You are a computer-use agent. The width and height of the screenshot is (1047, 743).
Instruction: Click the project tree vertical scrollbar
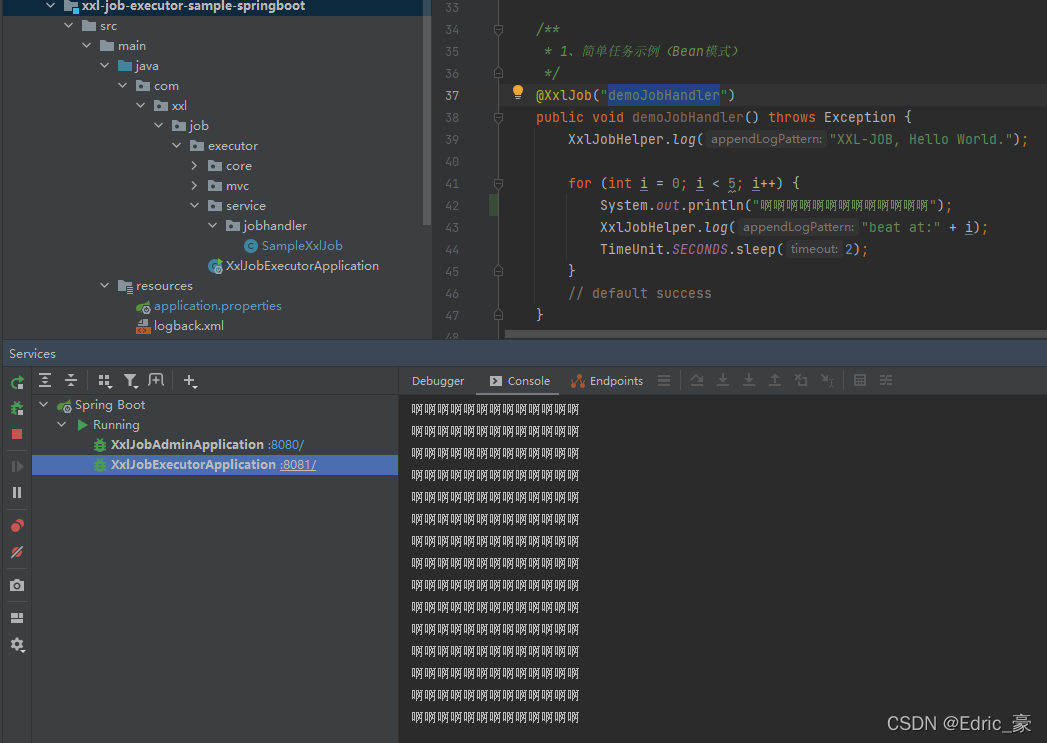[x=427, y=112]
